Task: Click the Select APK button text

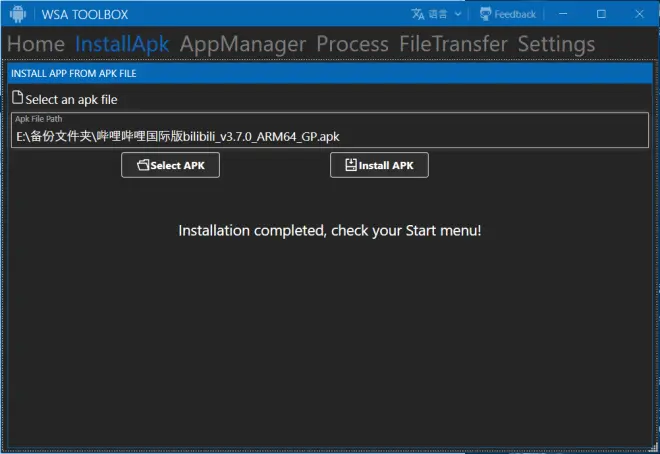Action: click(178, 165)
